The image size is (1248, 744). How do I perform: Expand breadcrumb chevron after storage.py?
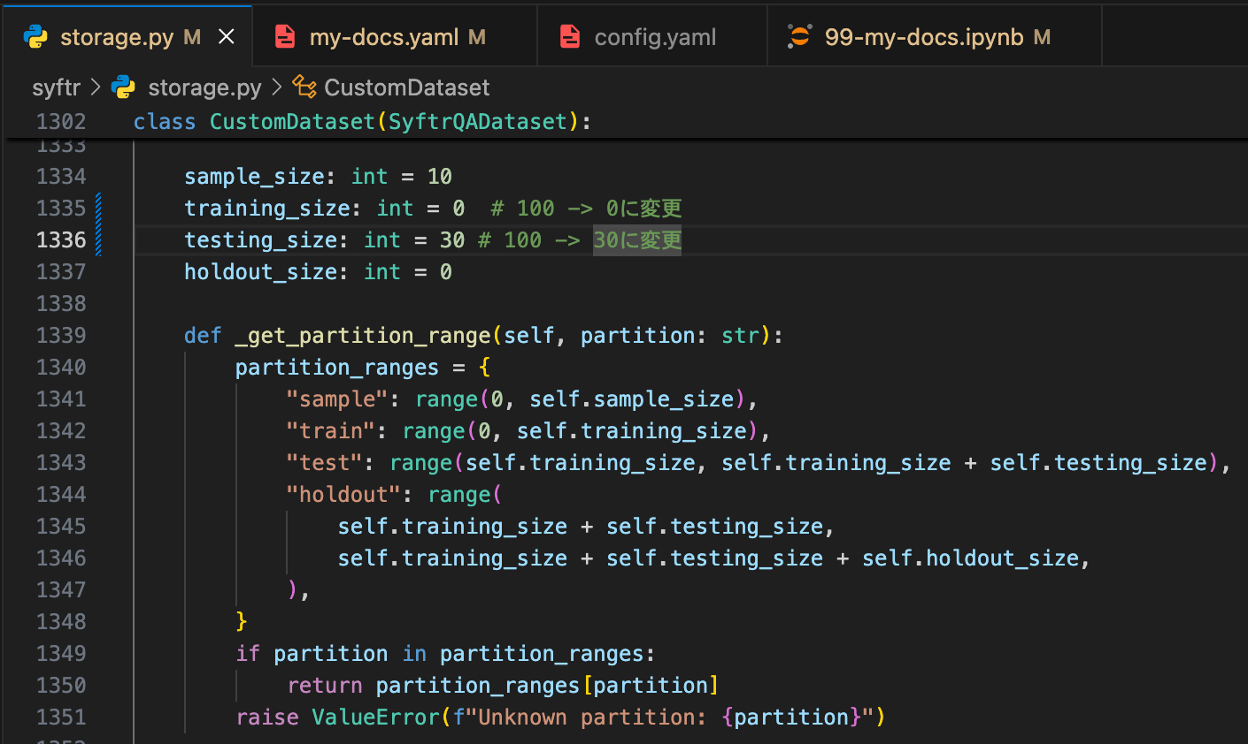pos(277,88)
